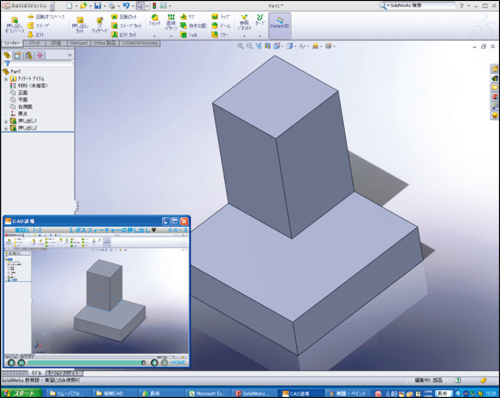Click the Linear Pattern icon
This screenshot has width=500, height=398.
pos(171,22)
